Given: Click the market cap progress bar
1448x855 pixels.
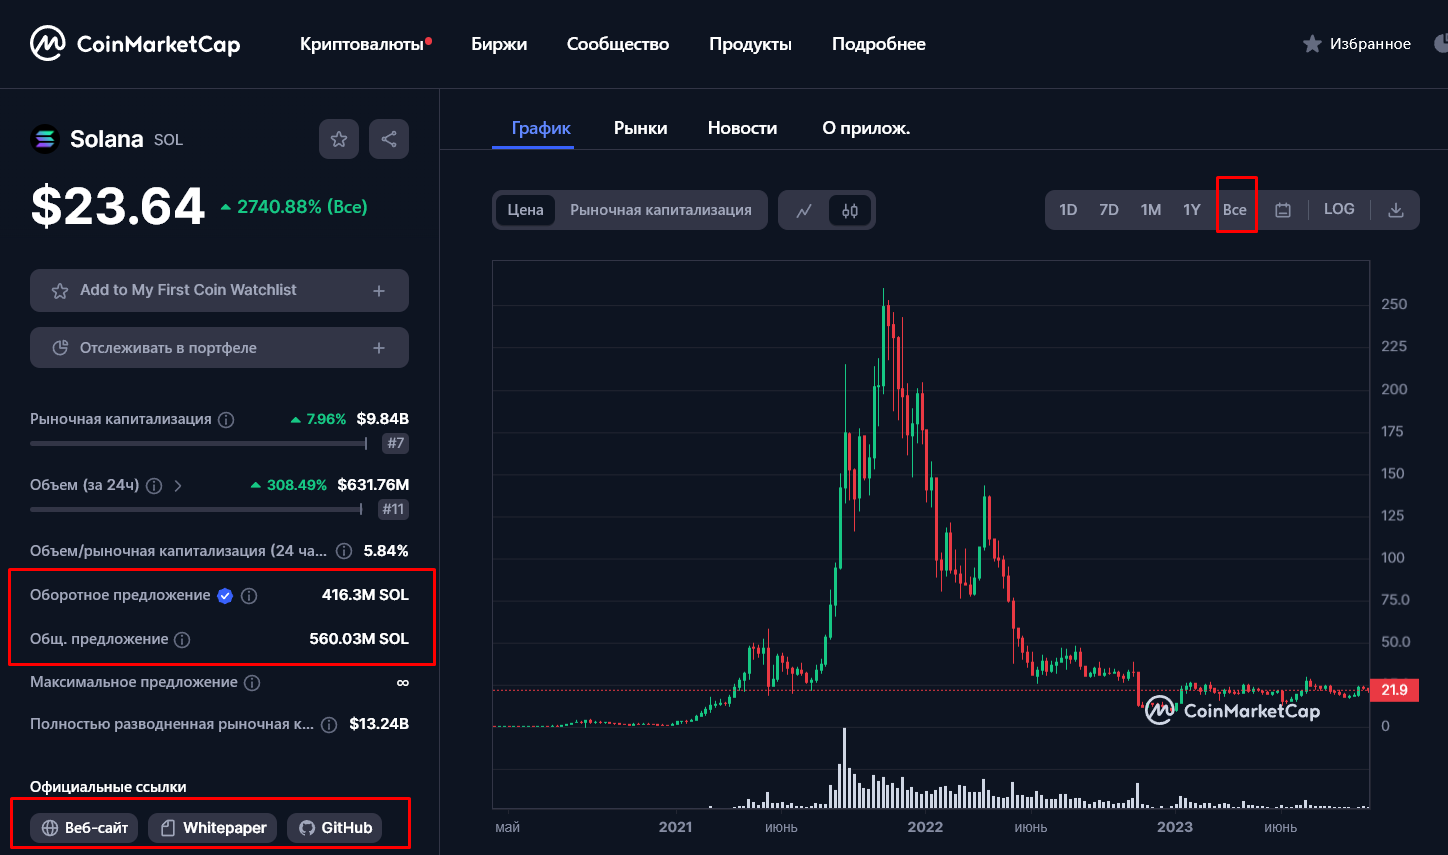Looking at the screenshot, I should [x=199, y=443].
